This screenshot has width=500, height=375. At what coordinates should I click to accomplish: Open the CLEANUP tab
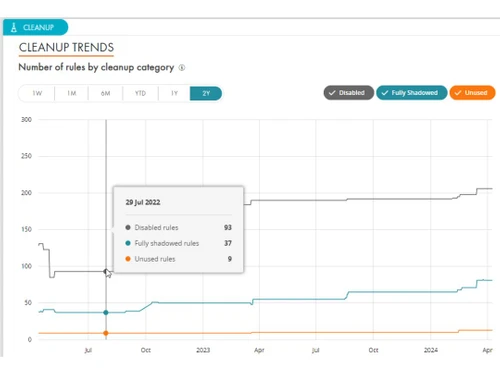(35, 27)
